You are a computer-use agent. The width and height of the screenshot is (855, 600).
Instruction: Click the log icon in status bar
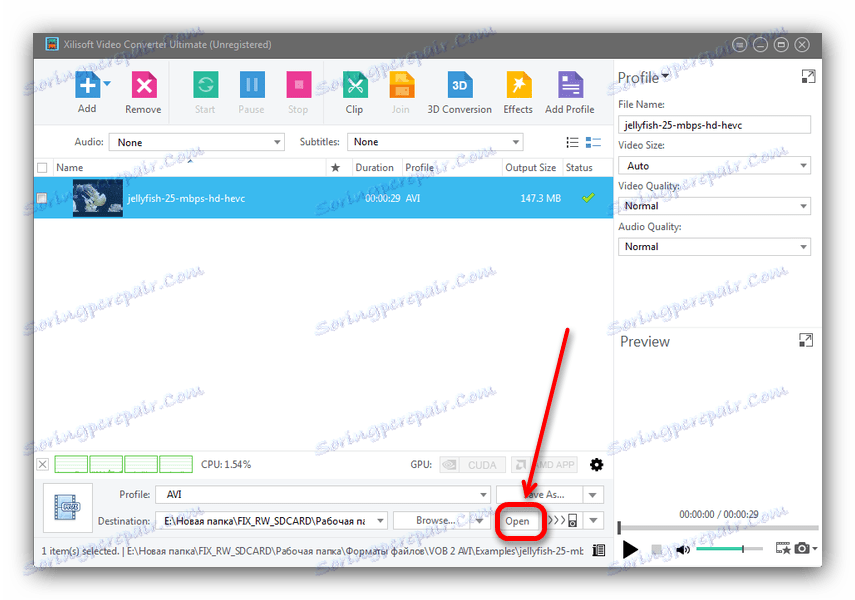(599, 550)
